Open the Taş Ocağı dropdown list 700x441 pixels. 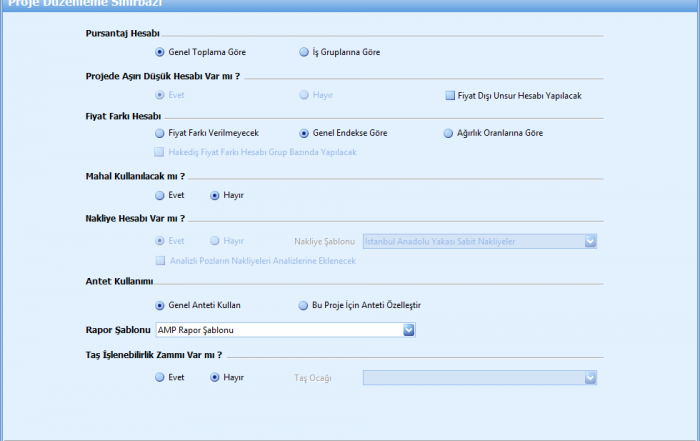coord(590,377)
